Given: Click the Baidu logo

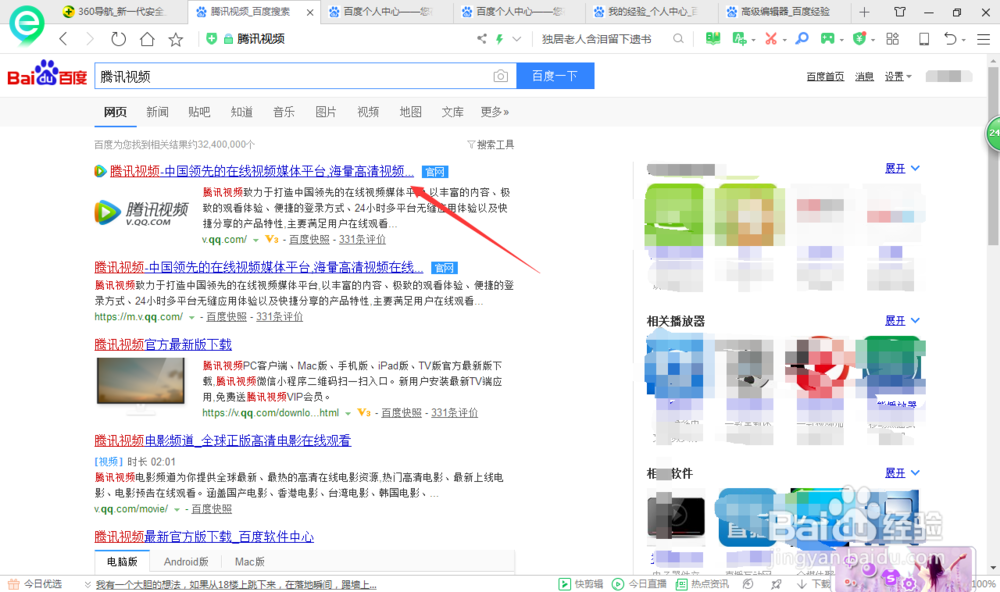Looking at the screenshot, I should pos(47,74).
